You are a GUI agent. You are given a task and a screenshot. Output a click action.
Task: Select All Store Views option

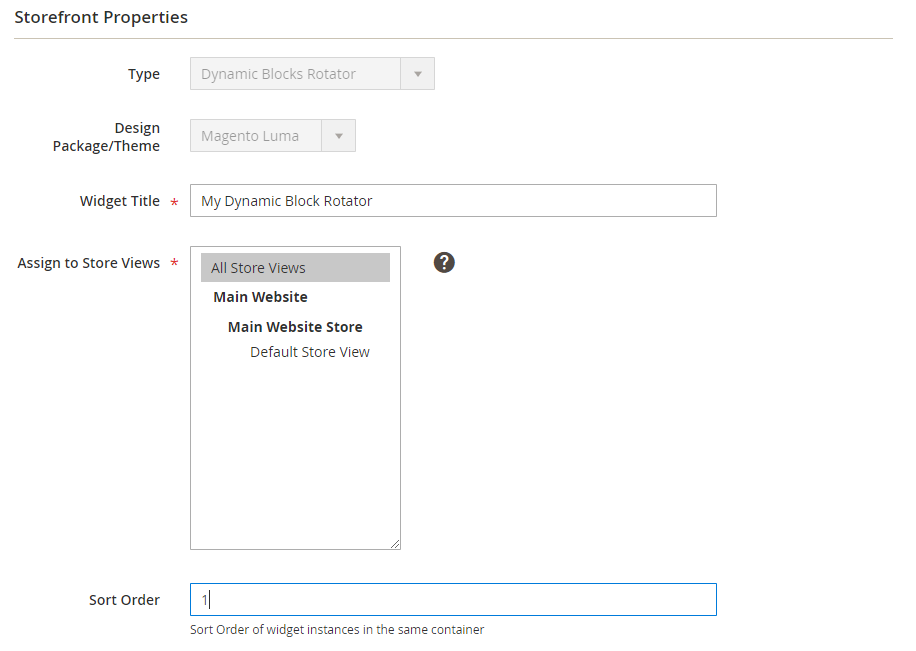click(x=295, y=268)
